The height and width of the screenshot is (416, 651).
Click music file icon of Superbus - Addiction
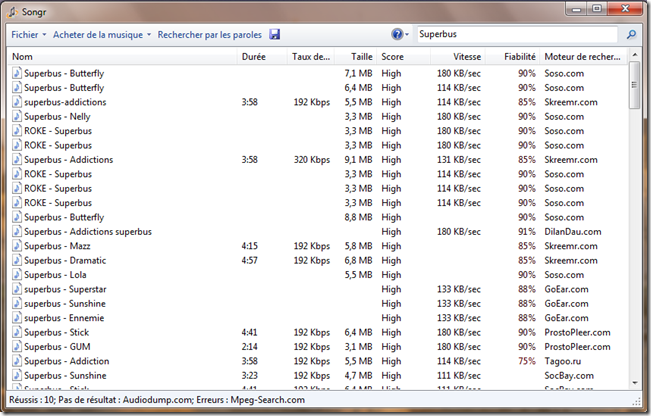(17, 361)
